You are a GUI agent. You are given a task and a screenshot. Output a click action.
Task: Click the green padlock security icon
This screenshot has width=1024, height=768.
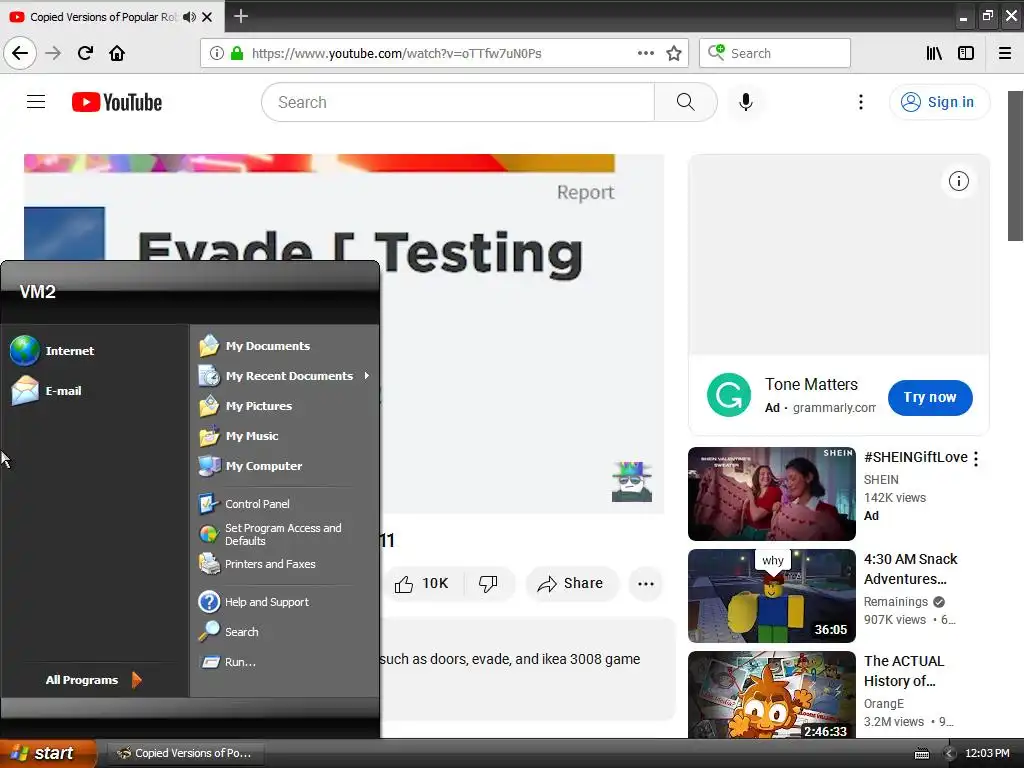(237, 53)
